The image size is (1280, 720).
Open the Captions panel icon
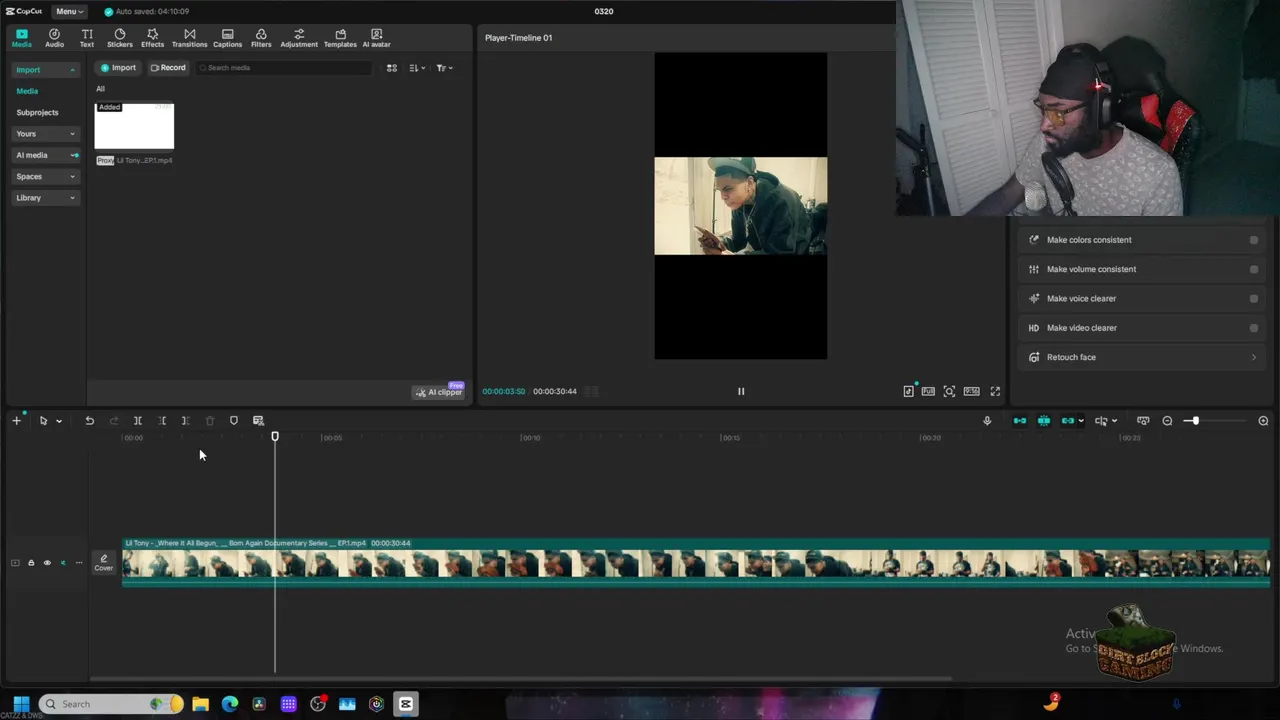click(x=227, y=38)
